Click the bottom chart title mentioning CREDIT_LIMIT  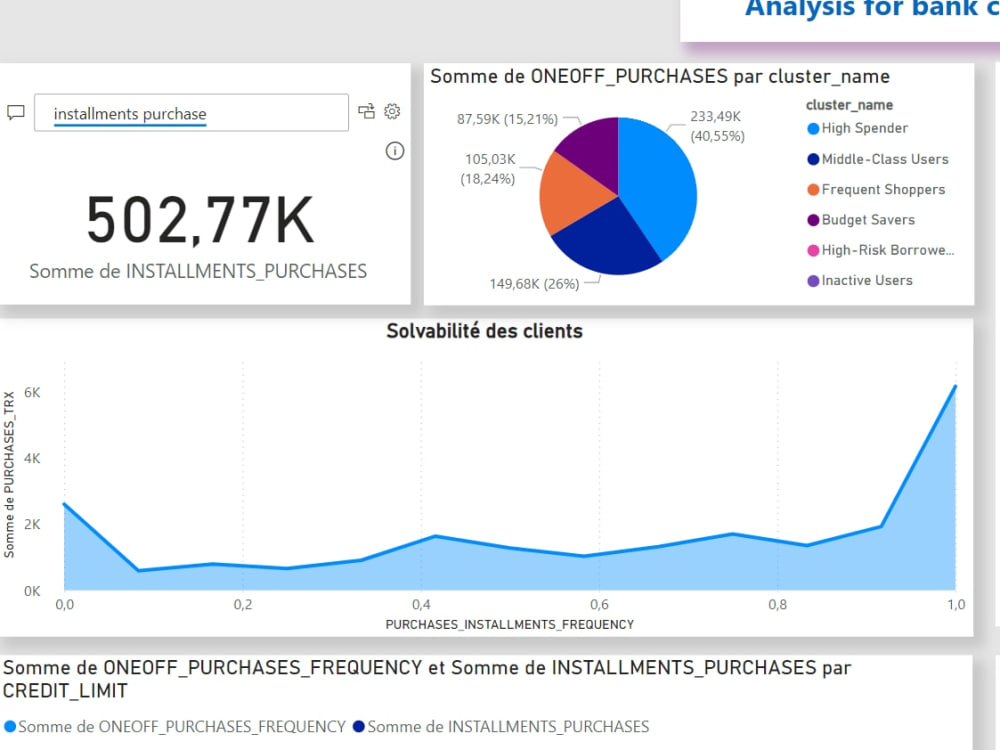click(427, 679)
